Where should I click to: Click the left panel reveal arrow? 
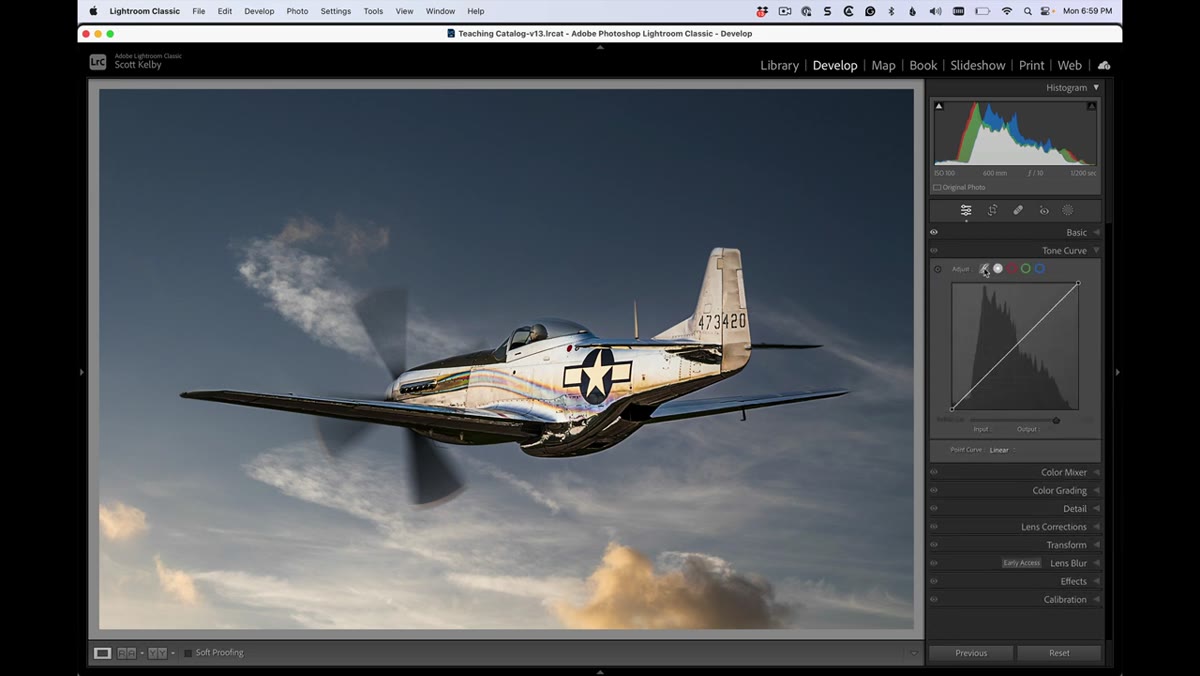tap(82, 372)
